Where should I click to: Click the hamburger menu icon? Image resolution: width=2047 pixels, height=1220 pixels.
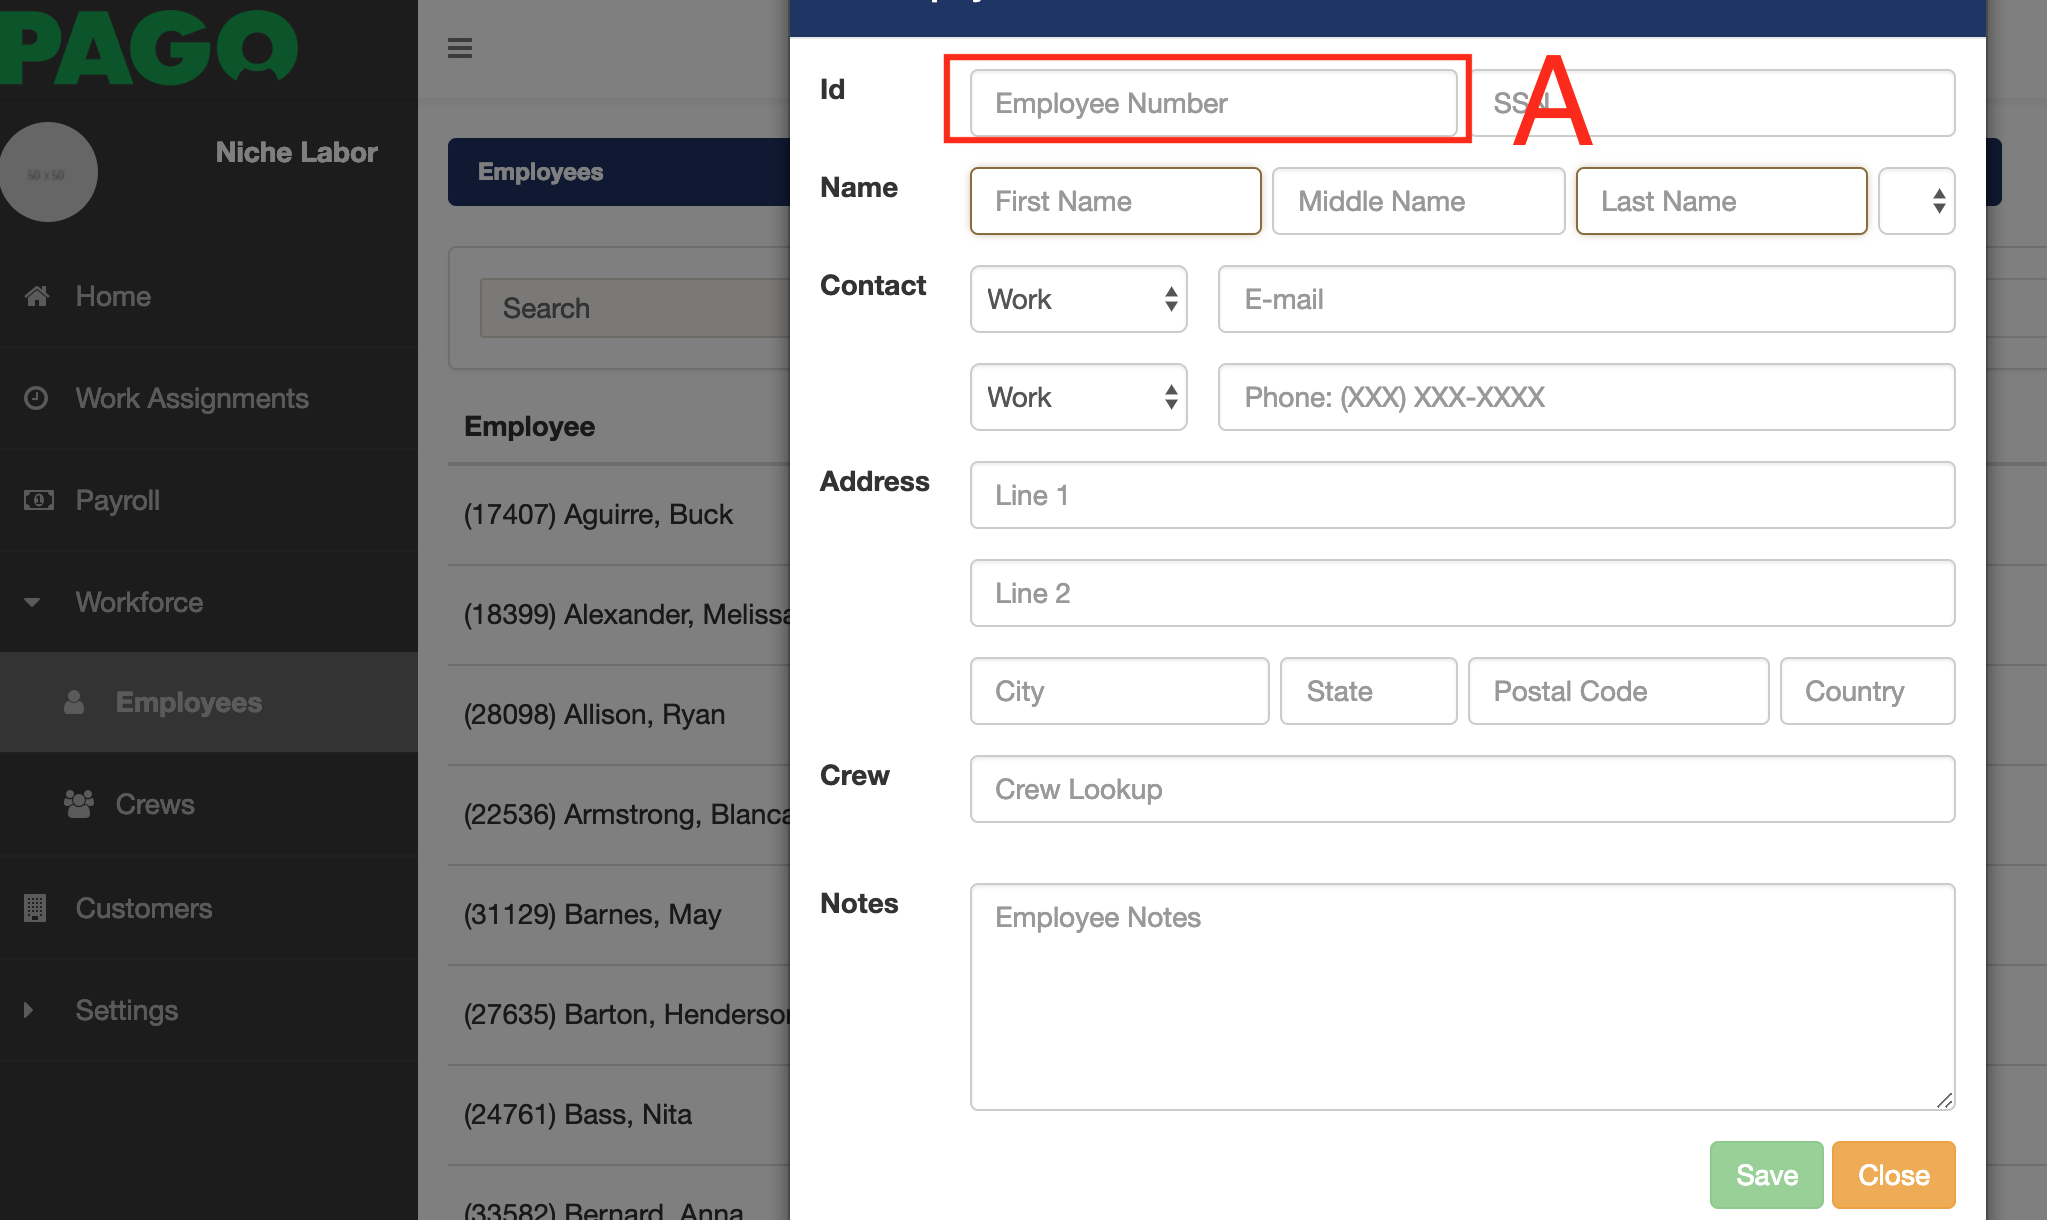[460, 47]
